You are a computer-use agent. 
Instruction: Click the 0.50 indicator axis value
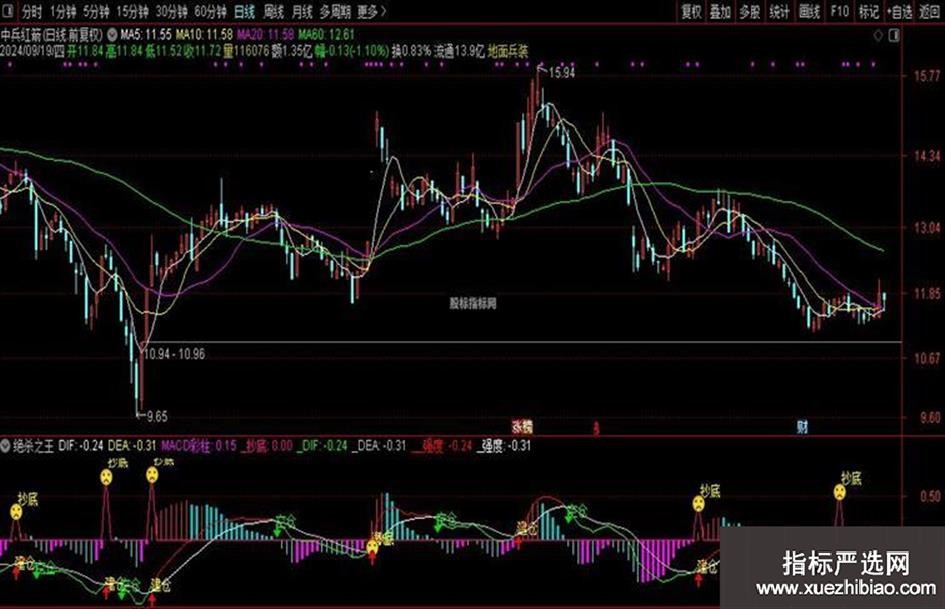tap(930, 496)
